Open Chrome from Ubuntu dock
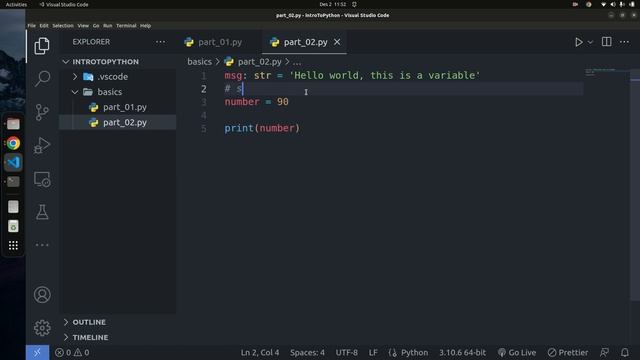 [x=13, y=143]
